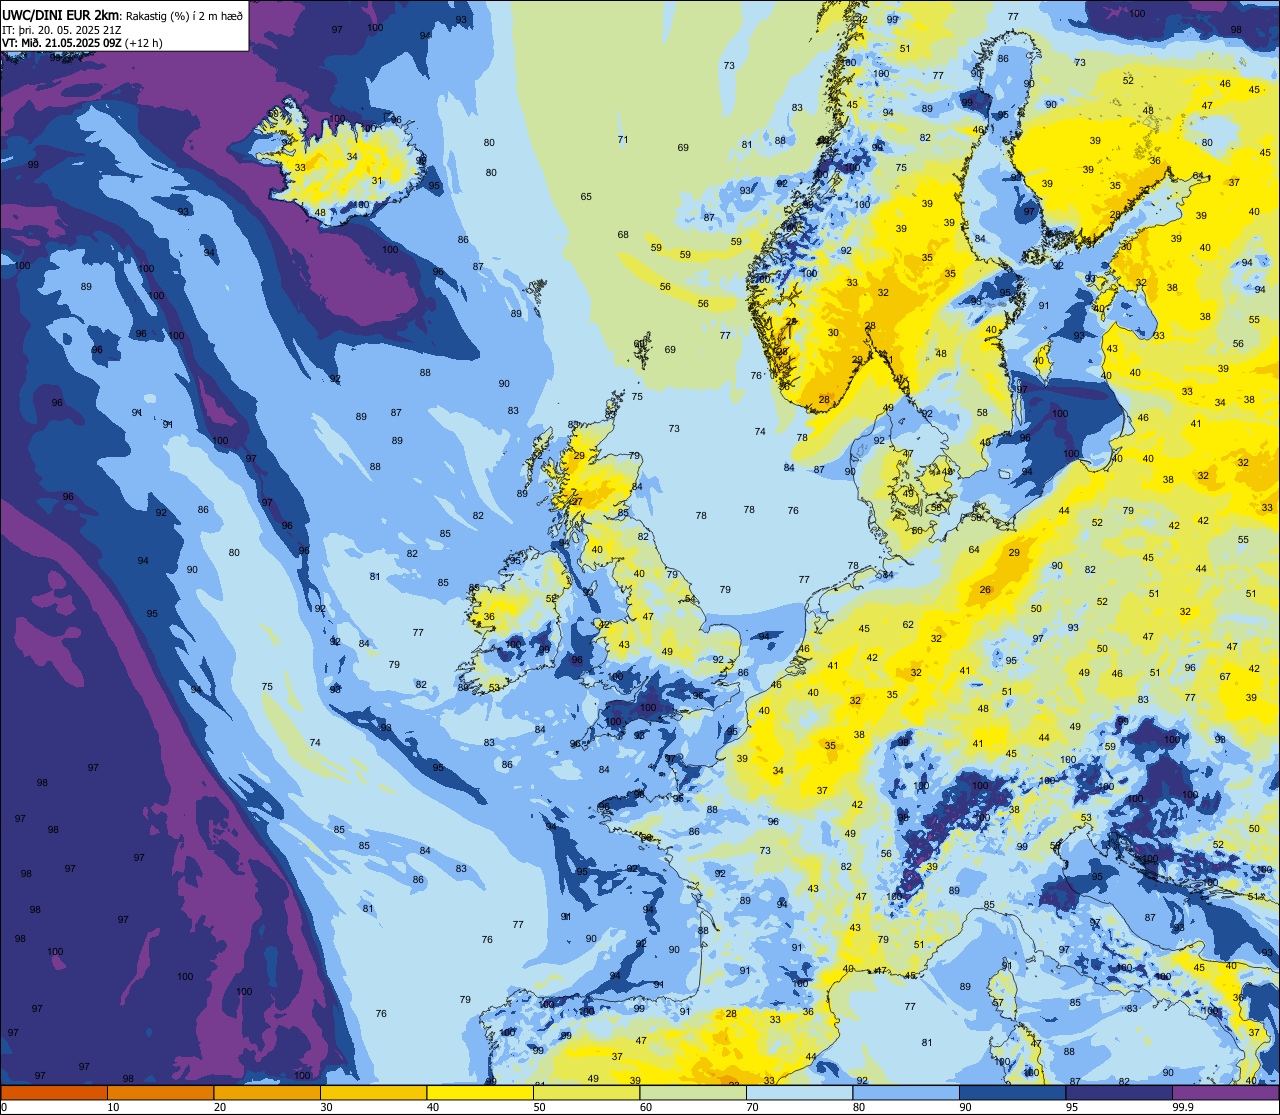Click the legend label 50
The width and height of the screenshot is (1280, 1115).
click(539, 1107)
